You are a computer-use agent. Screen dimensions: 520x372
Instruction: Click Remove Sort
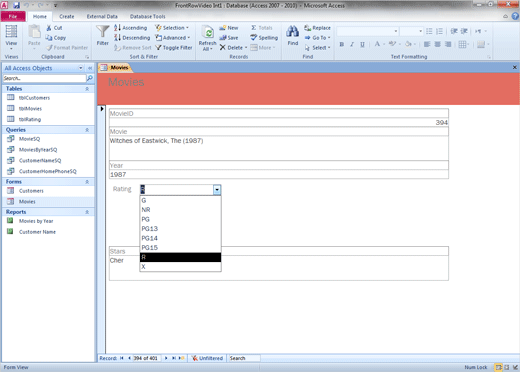133,48
